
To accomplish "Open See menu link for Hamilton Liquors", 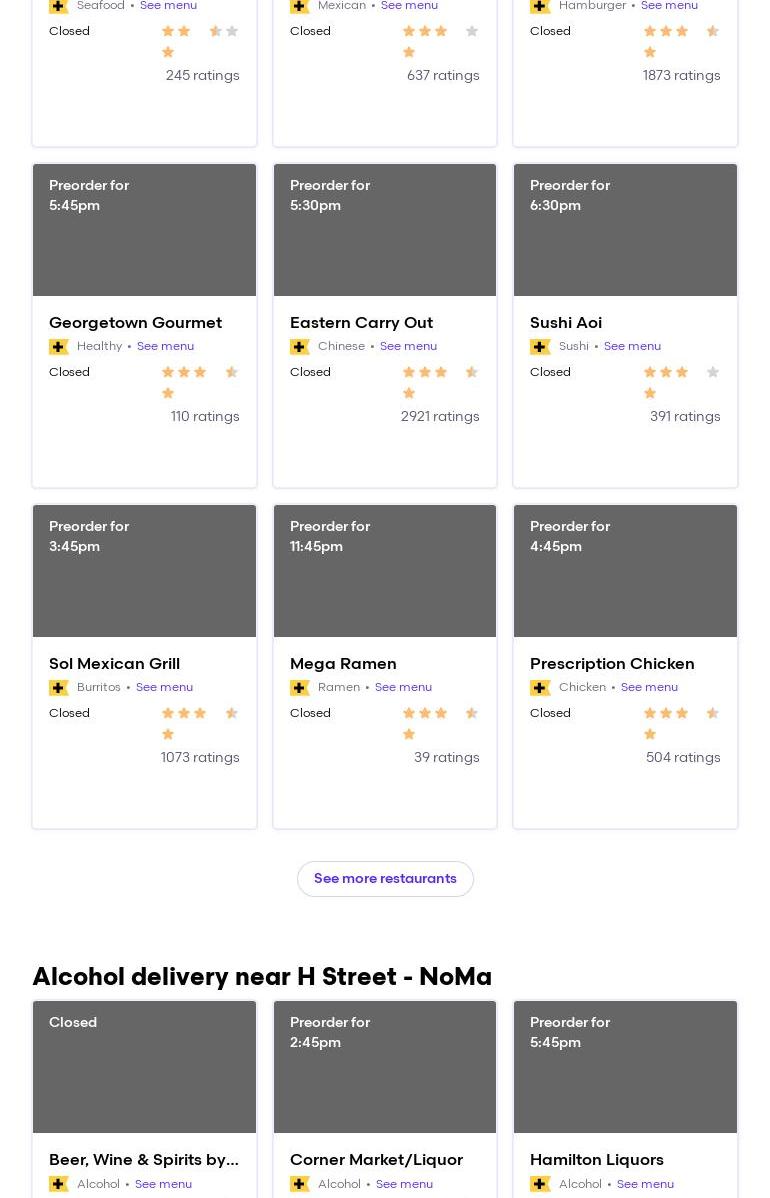I will (x=645, y=1183).
